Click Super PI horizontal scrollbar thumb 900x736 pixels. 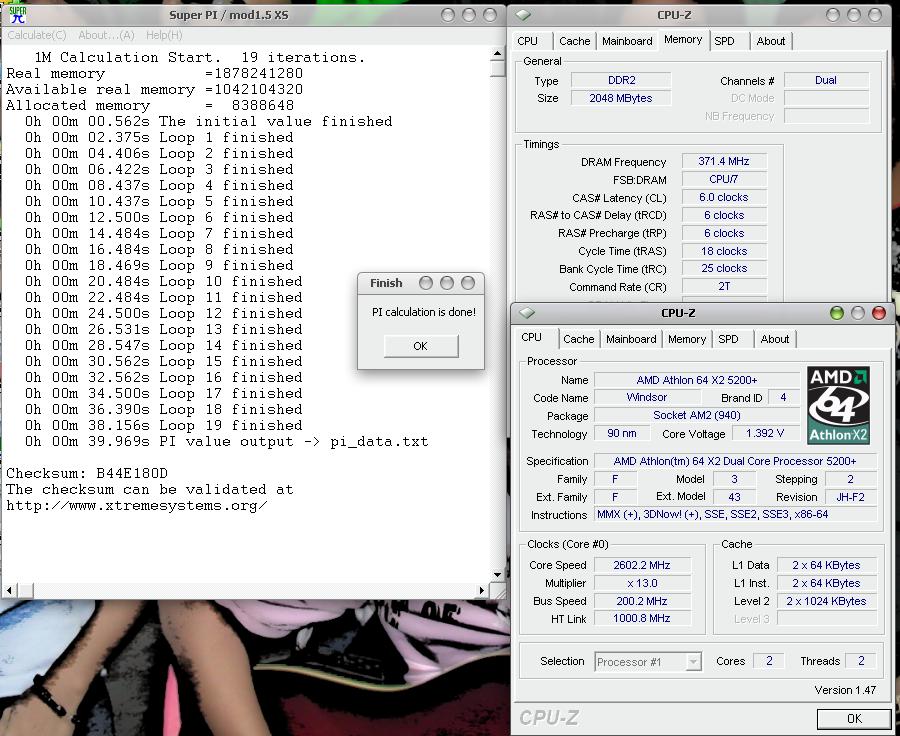click(x=24, y=590)
